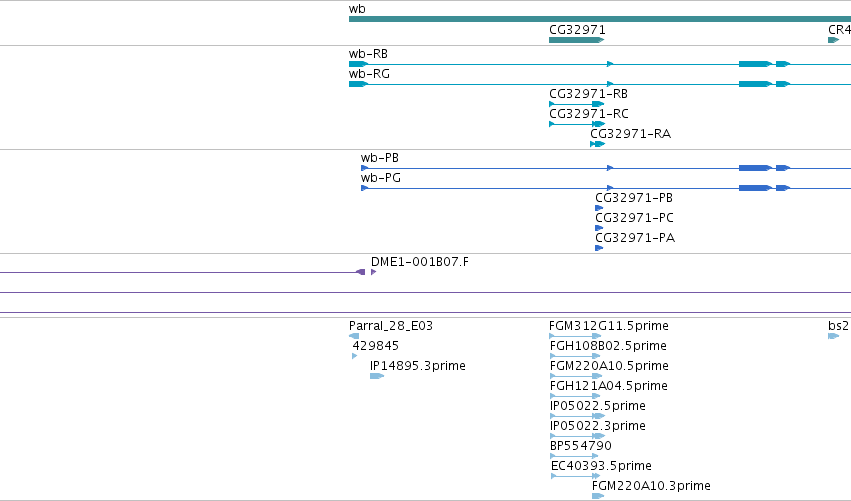851x501 pixels.
Task: Select the FGM312G11.5prime EST feature
Action: point(575,336)
